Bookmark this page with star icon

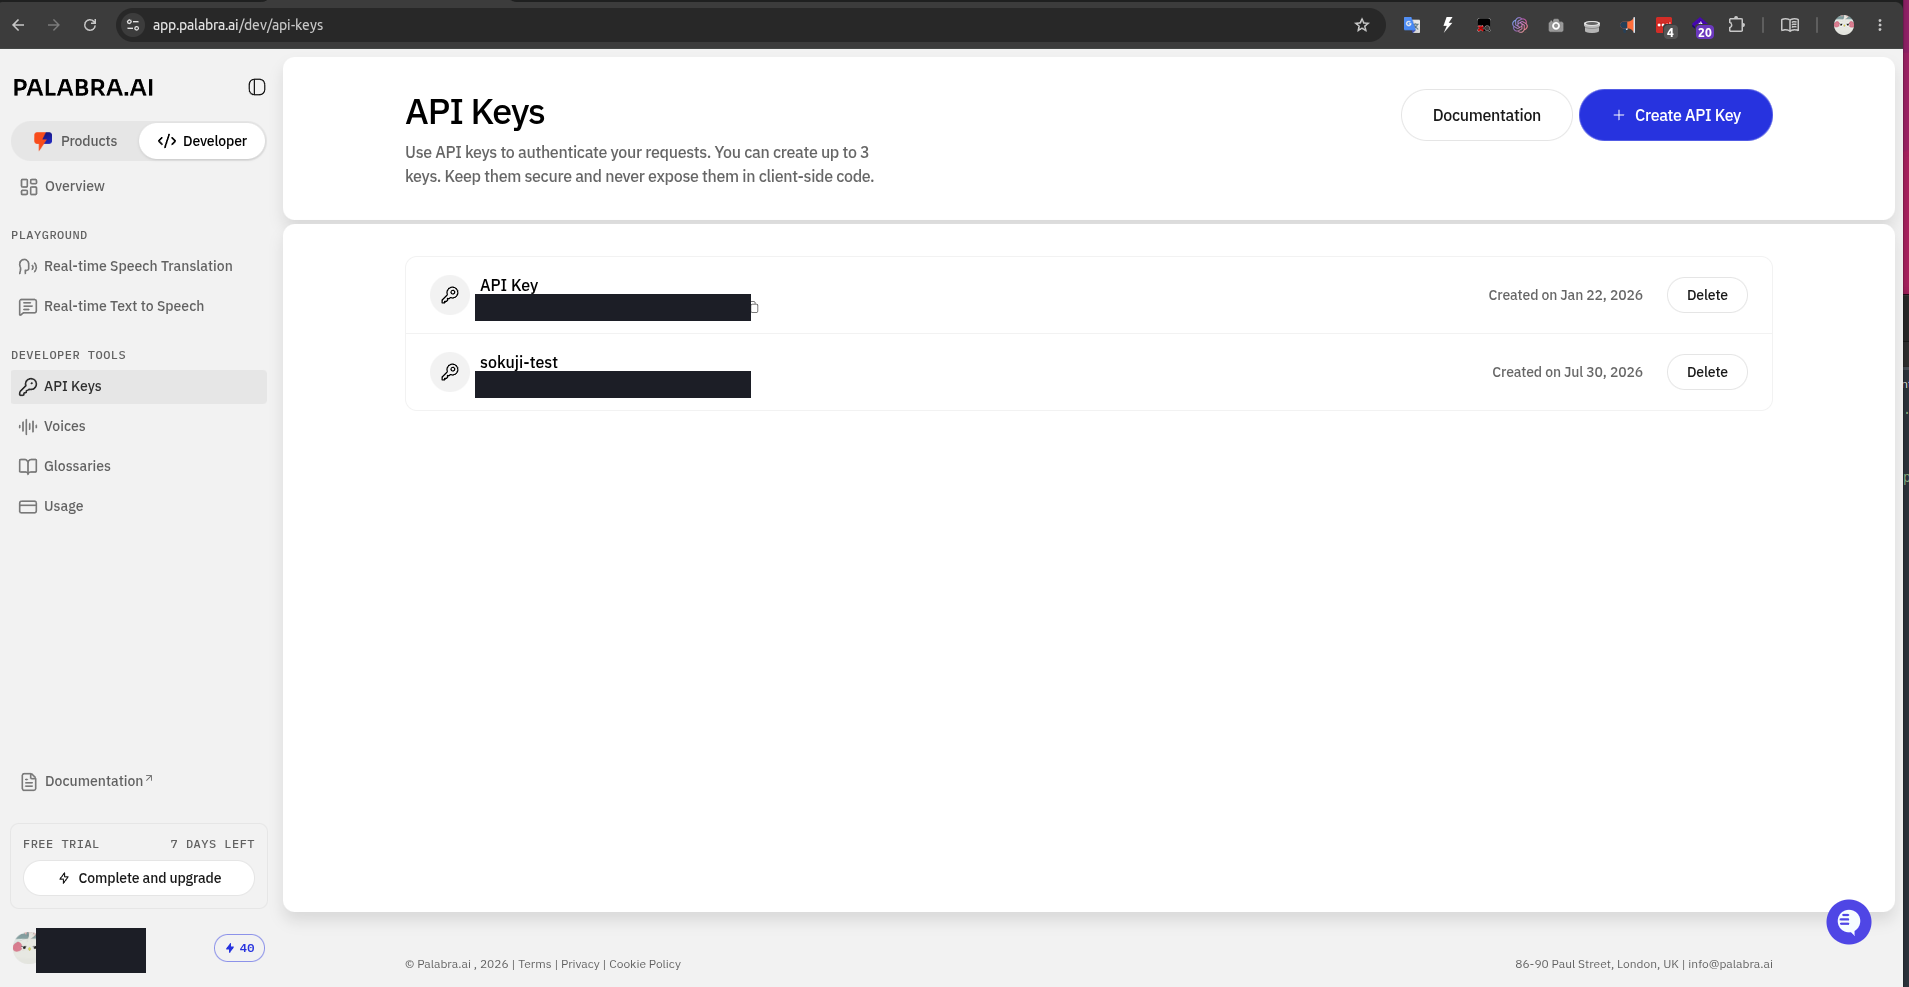pyautogui.click(x=1361, y=25)
